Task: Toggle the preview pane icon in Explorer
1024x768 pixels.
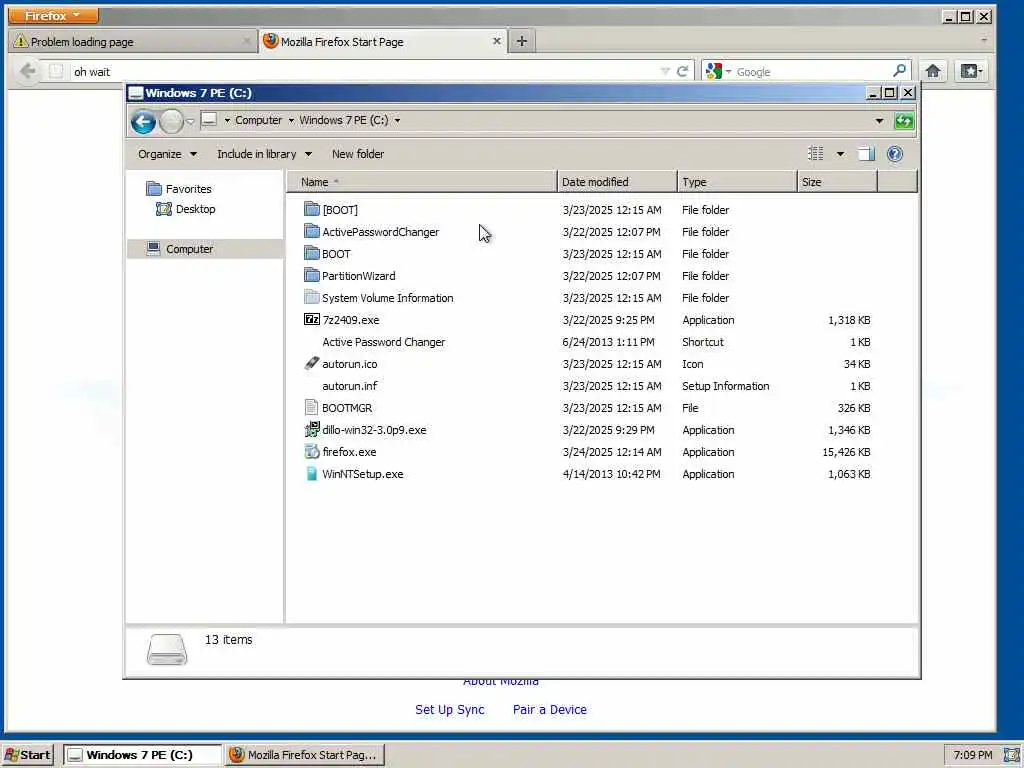Action: pyautogui.click(x=866, y=154)
